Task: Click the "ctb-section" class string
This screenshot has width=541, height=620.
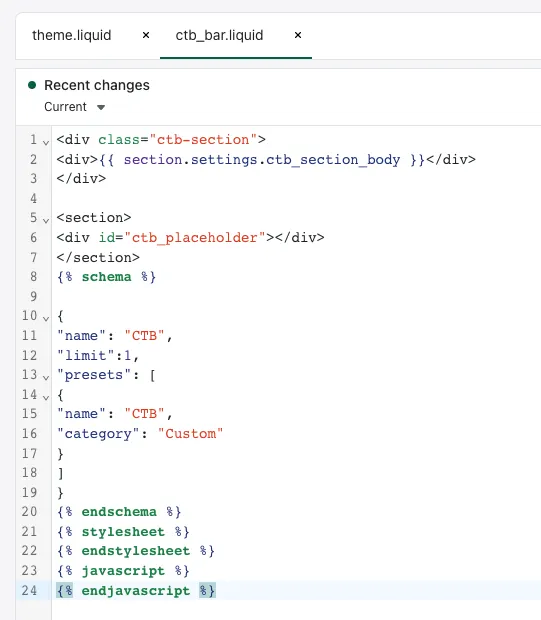Action: pyautogui.click(x=203, y=140)
